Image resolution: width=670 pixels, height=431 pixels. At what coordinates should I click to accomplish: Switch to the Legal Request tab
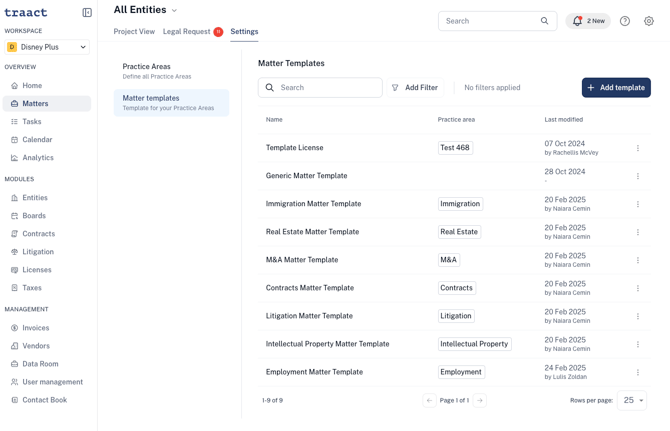pos(193,31)
